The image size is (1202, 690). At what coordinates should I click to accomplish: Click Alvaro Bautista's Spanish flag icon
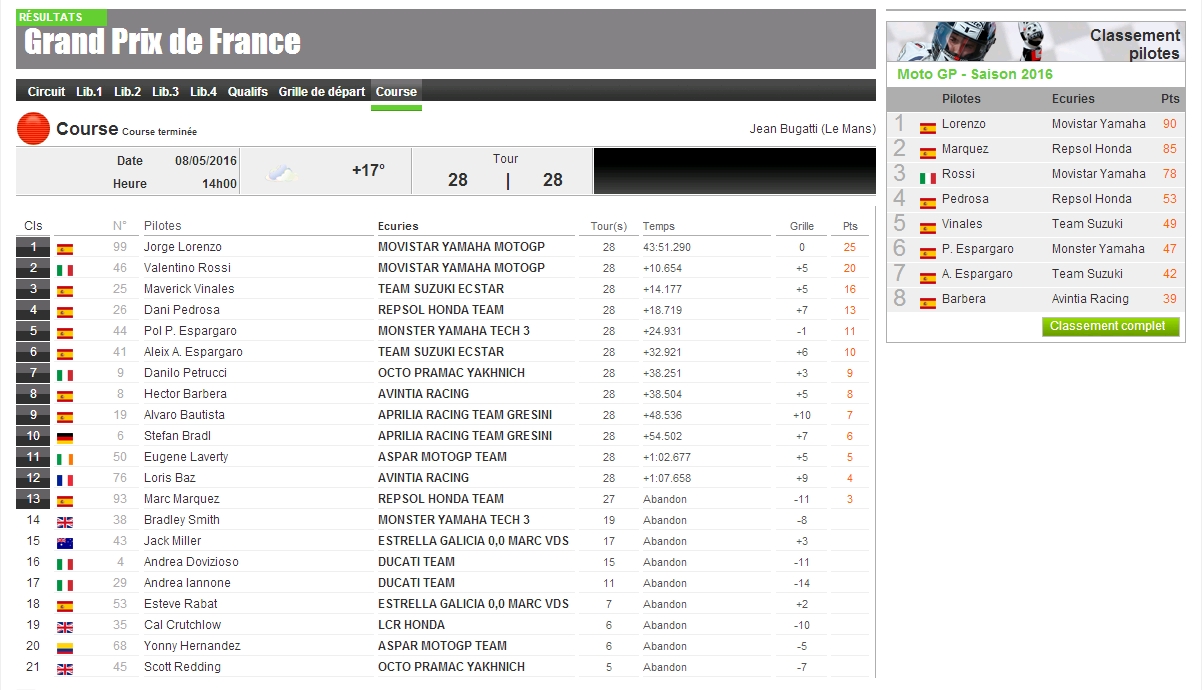(65, 416)
